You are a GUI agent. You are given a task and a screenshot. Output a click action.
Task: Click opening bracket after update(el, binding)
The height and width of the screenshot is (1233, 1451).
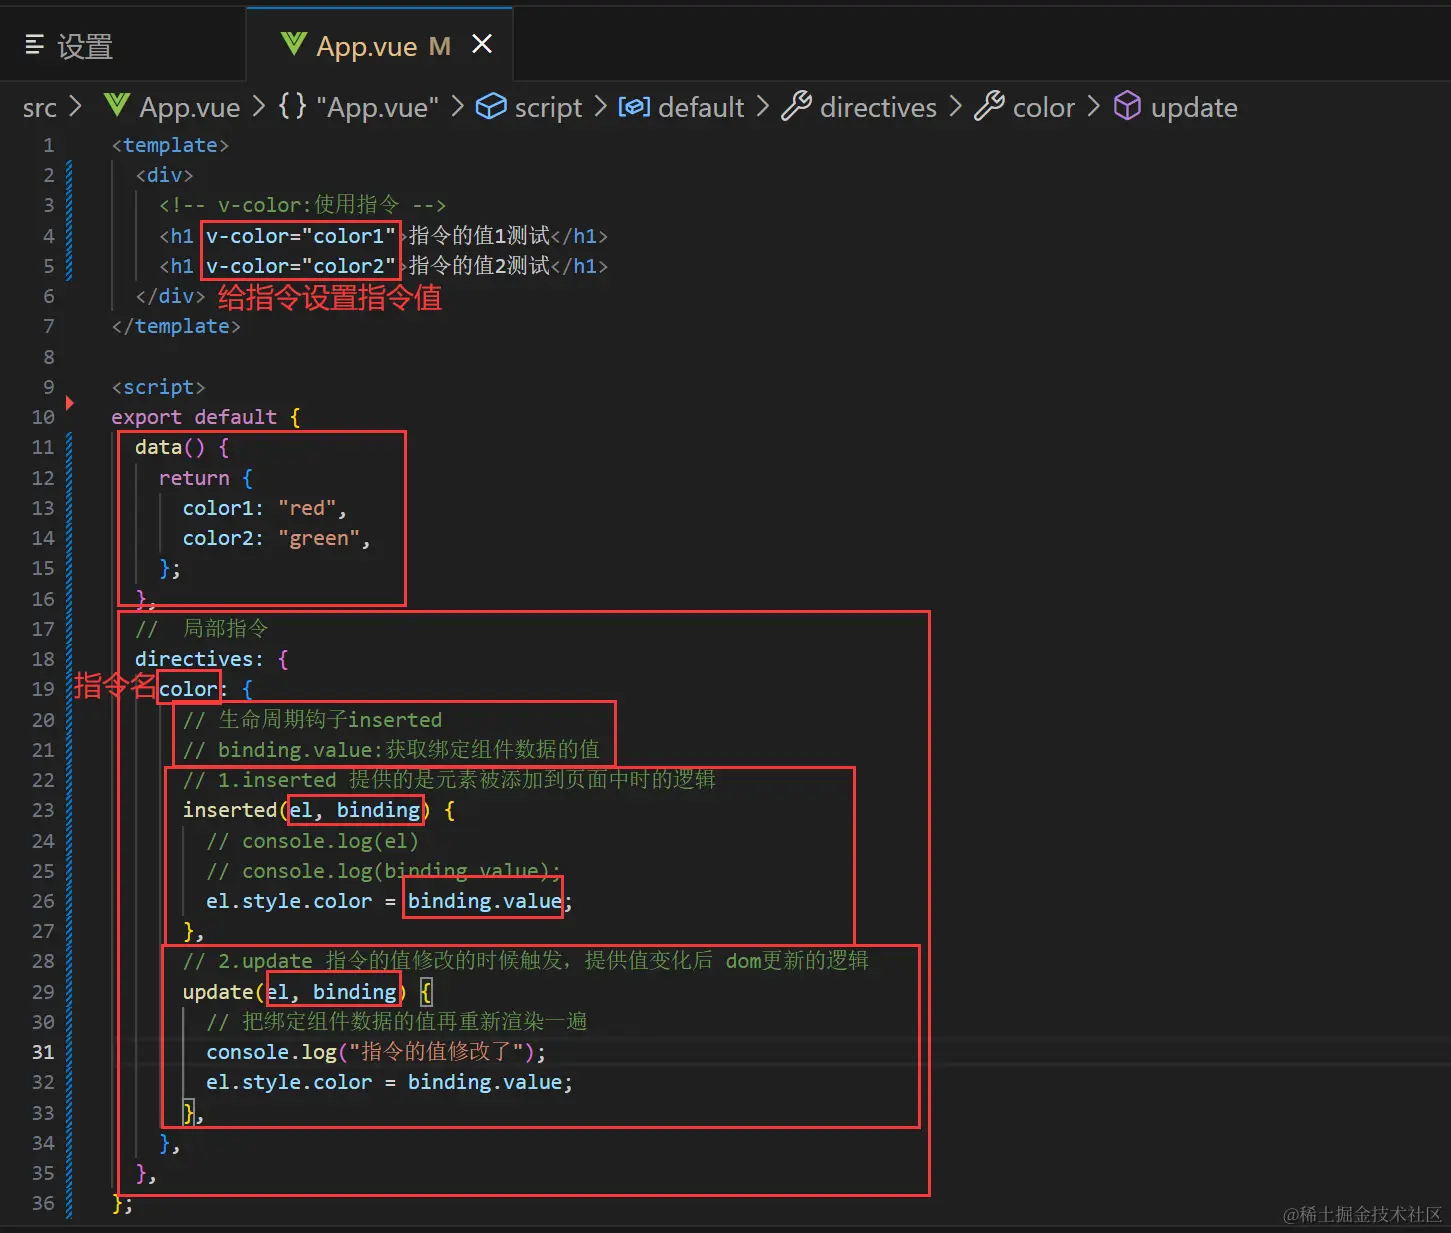pos(426,992)
